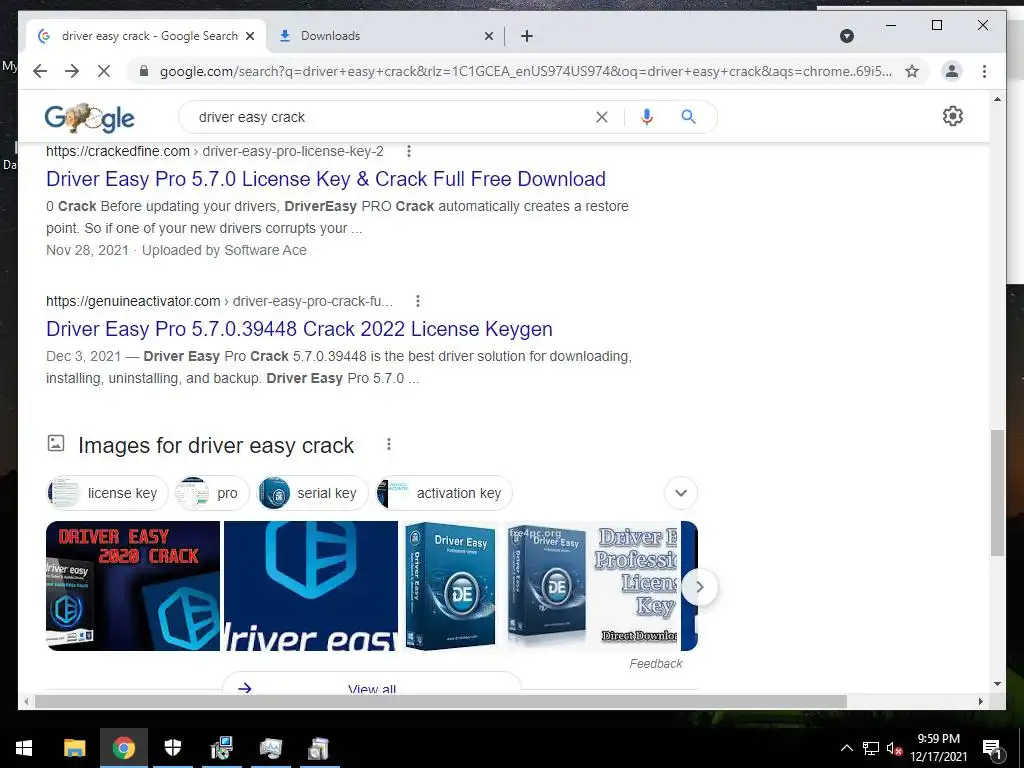The width and height of the screenshot is (1024, 768).
Task: Filter images by serial key chip
Action: coord(312,493)
